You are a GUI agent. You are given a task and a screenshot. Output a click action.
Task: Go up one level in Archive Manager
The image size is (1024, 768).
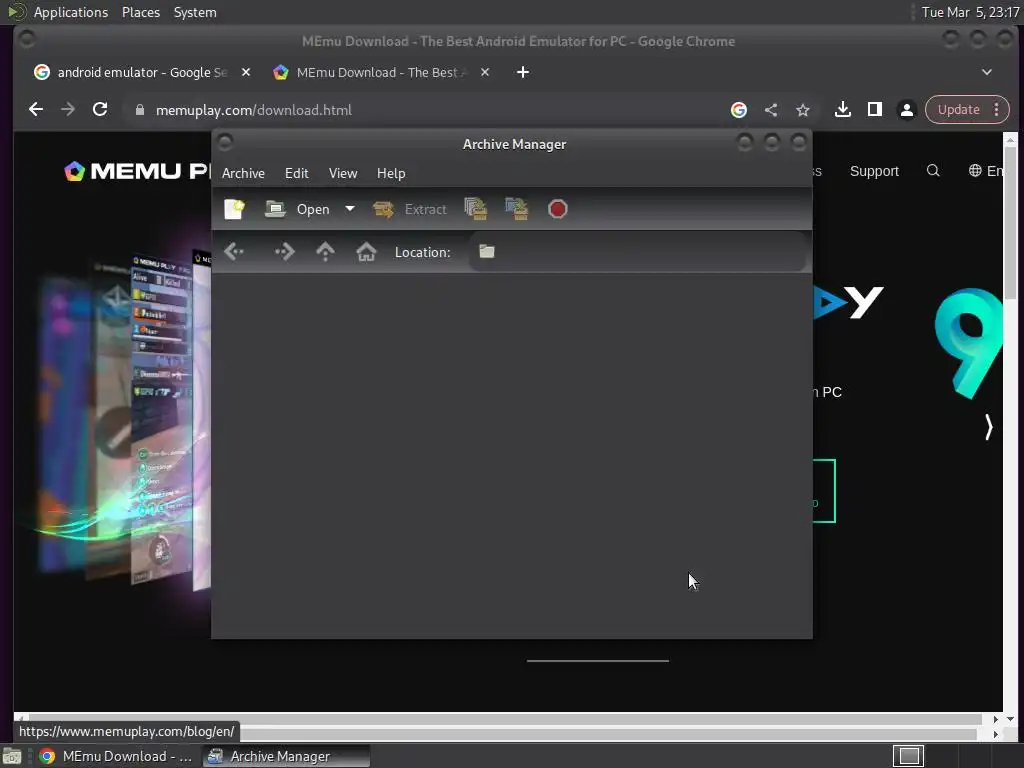coord(325,251)
